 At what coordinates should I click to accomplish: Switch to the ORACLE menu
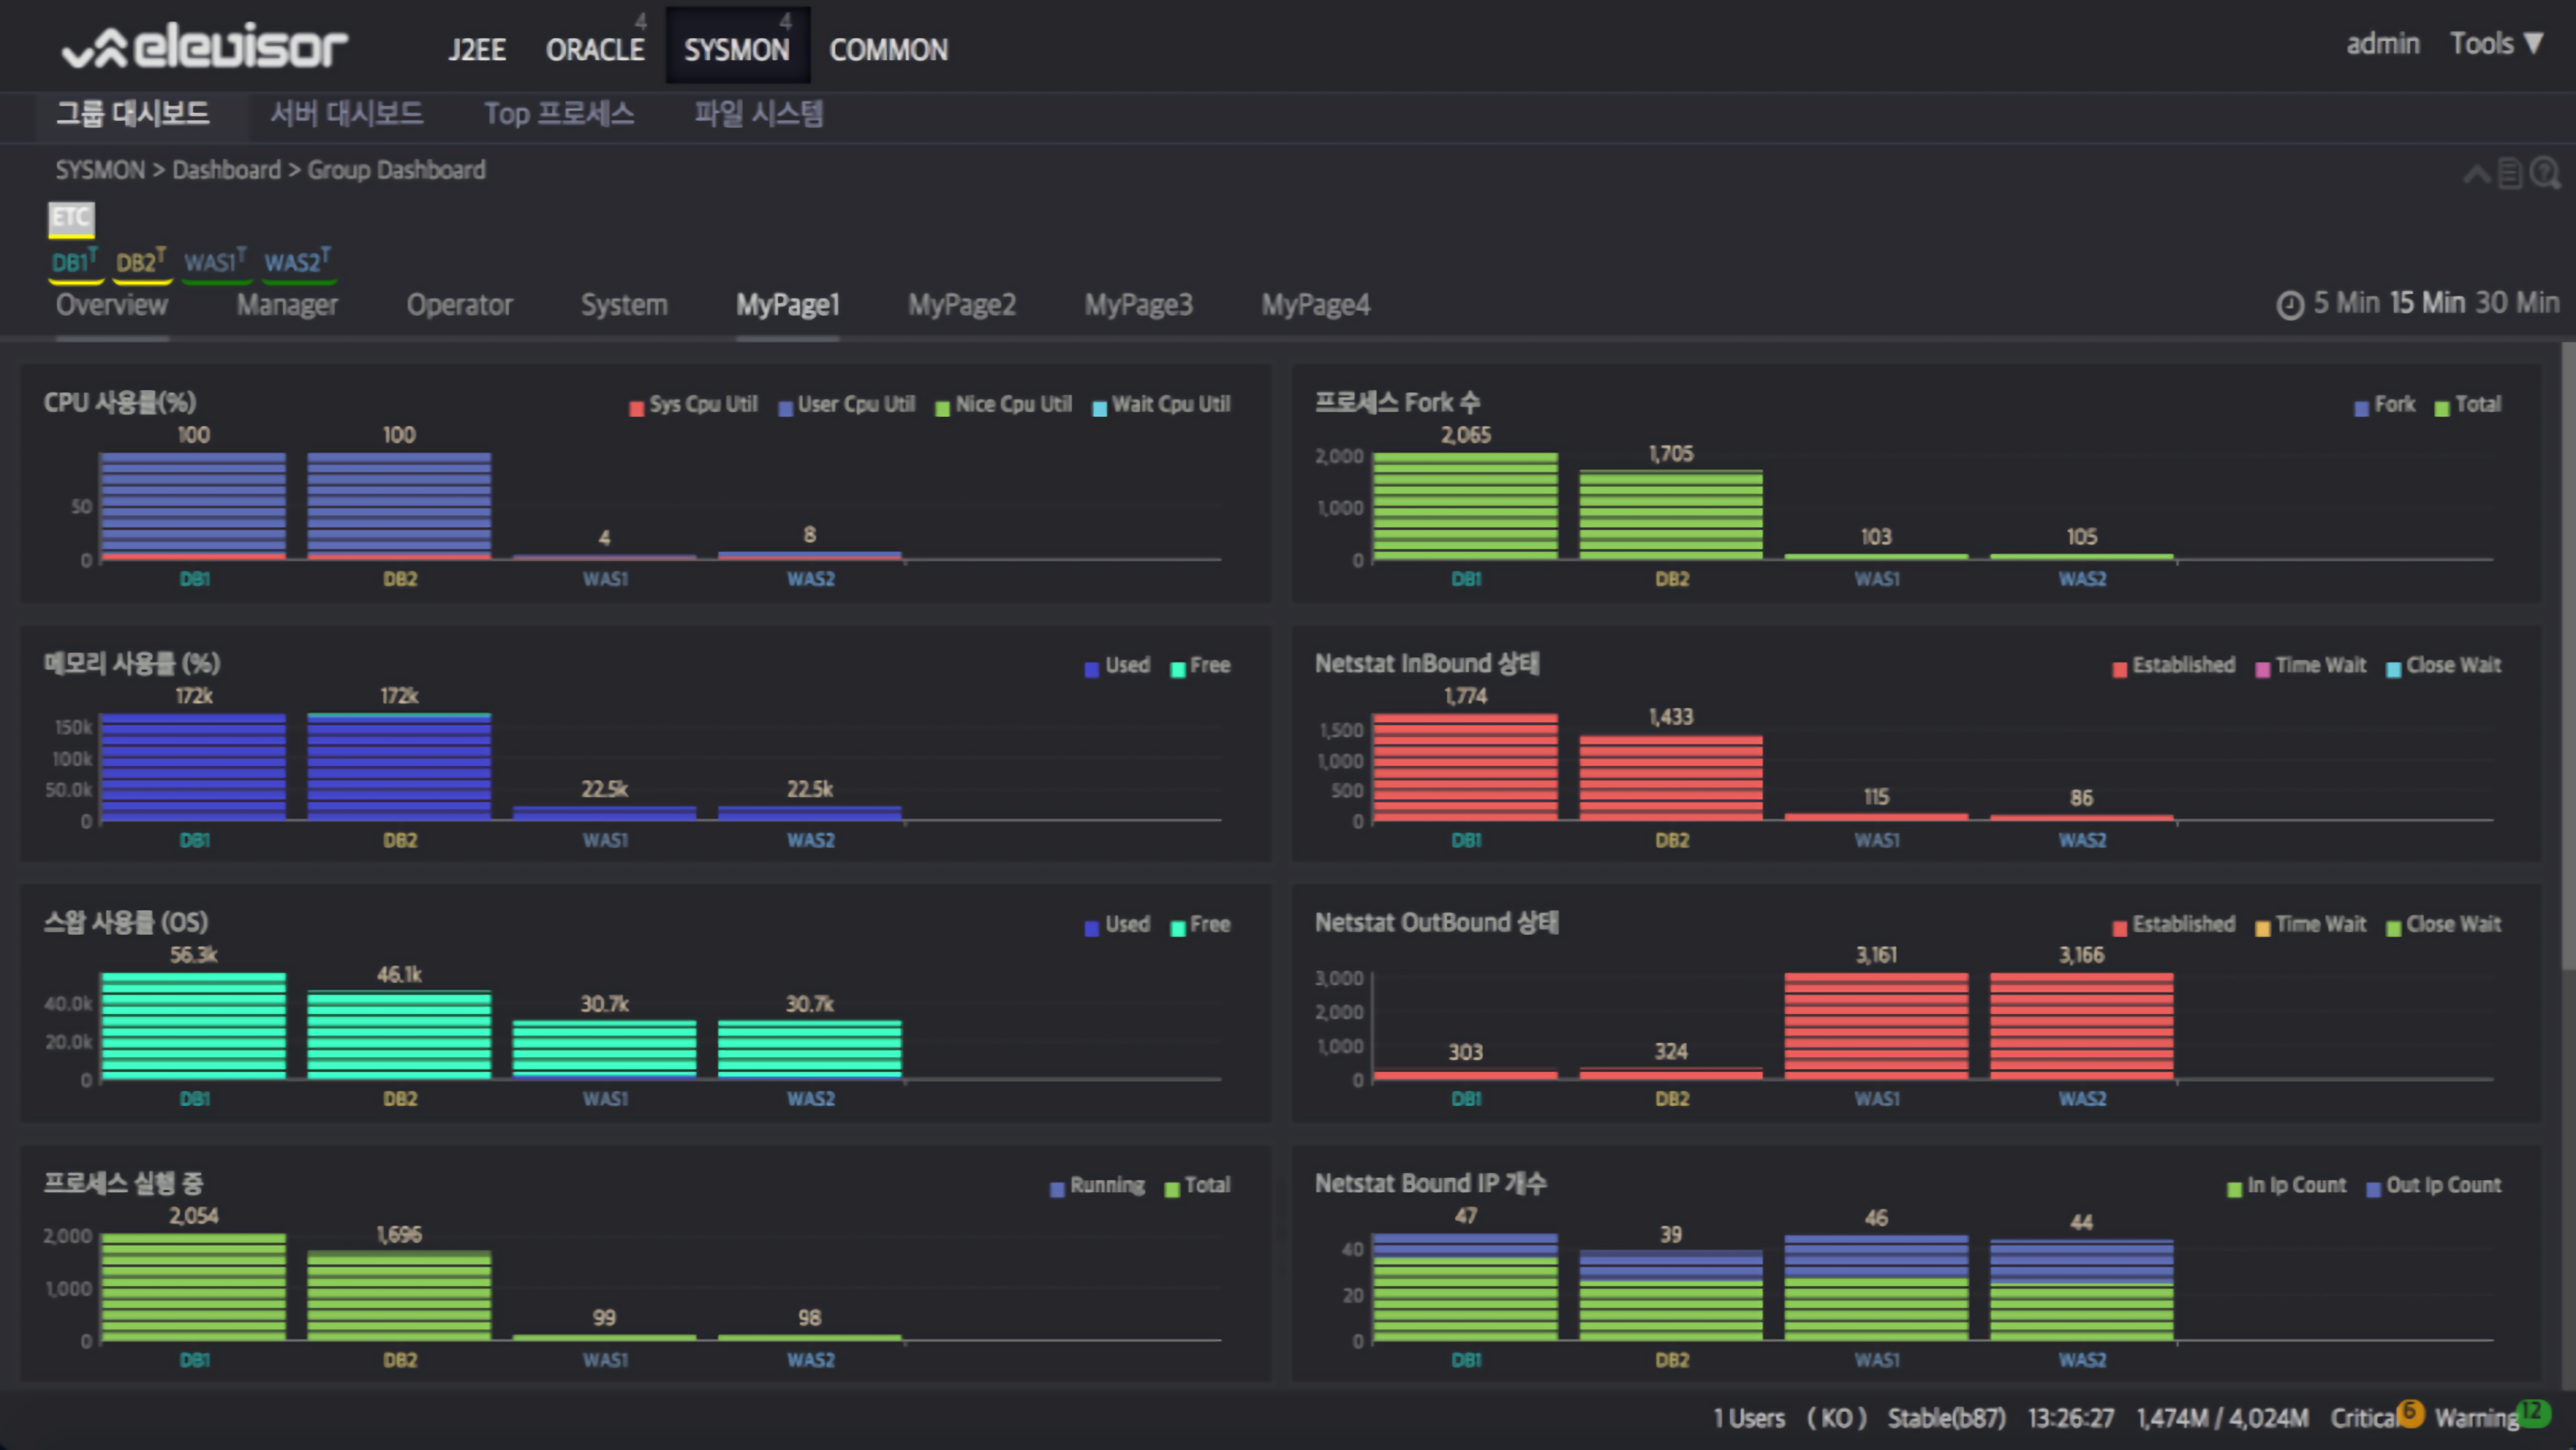[x=595, y=49]
